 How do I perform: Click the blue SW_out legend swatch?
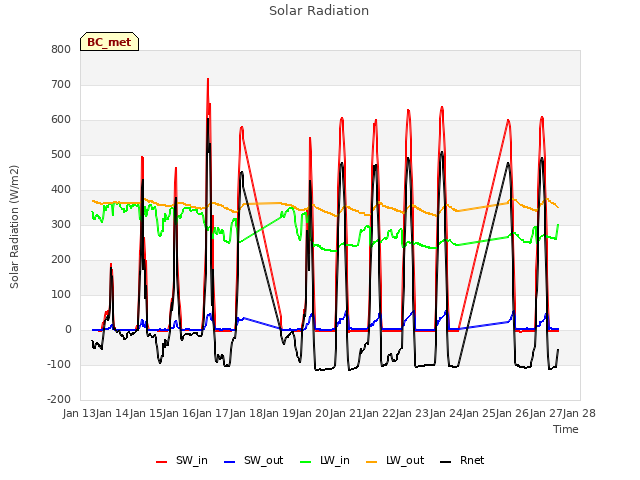click(x=230, y=462)
